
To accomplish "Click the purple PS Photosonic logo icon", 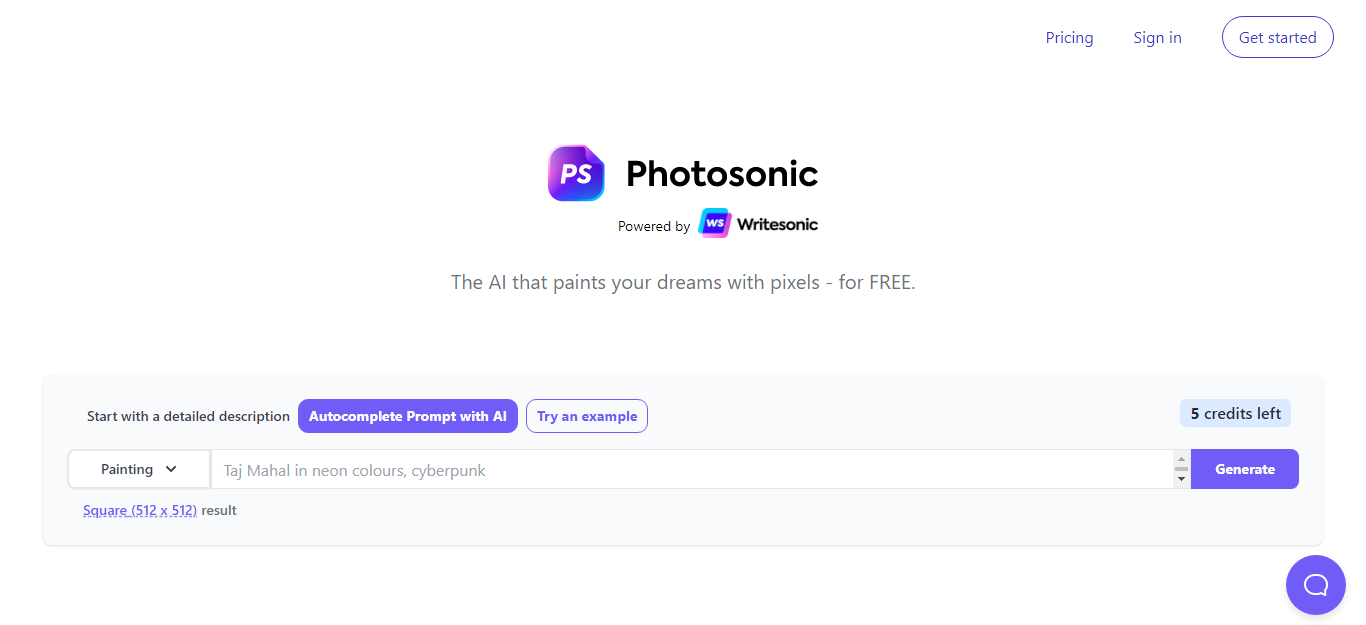I will tap(575, 173).
